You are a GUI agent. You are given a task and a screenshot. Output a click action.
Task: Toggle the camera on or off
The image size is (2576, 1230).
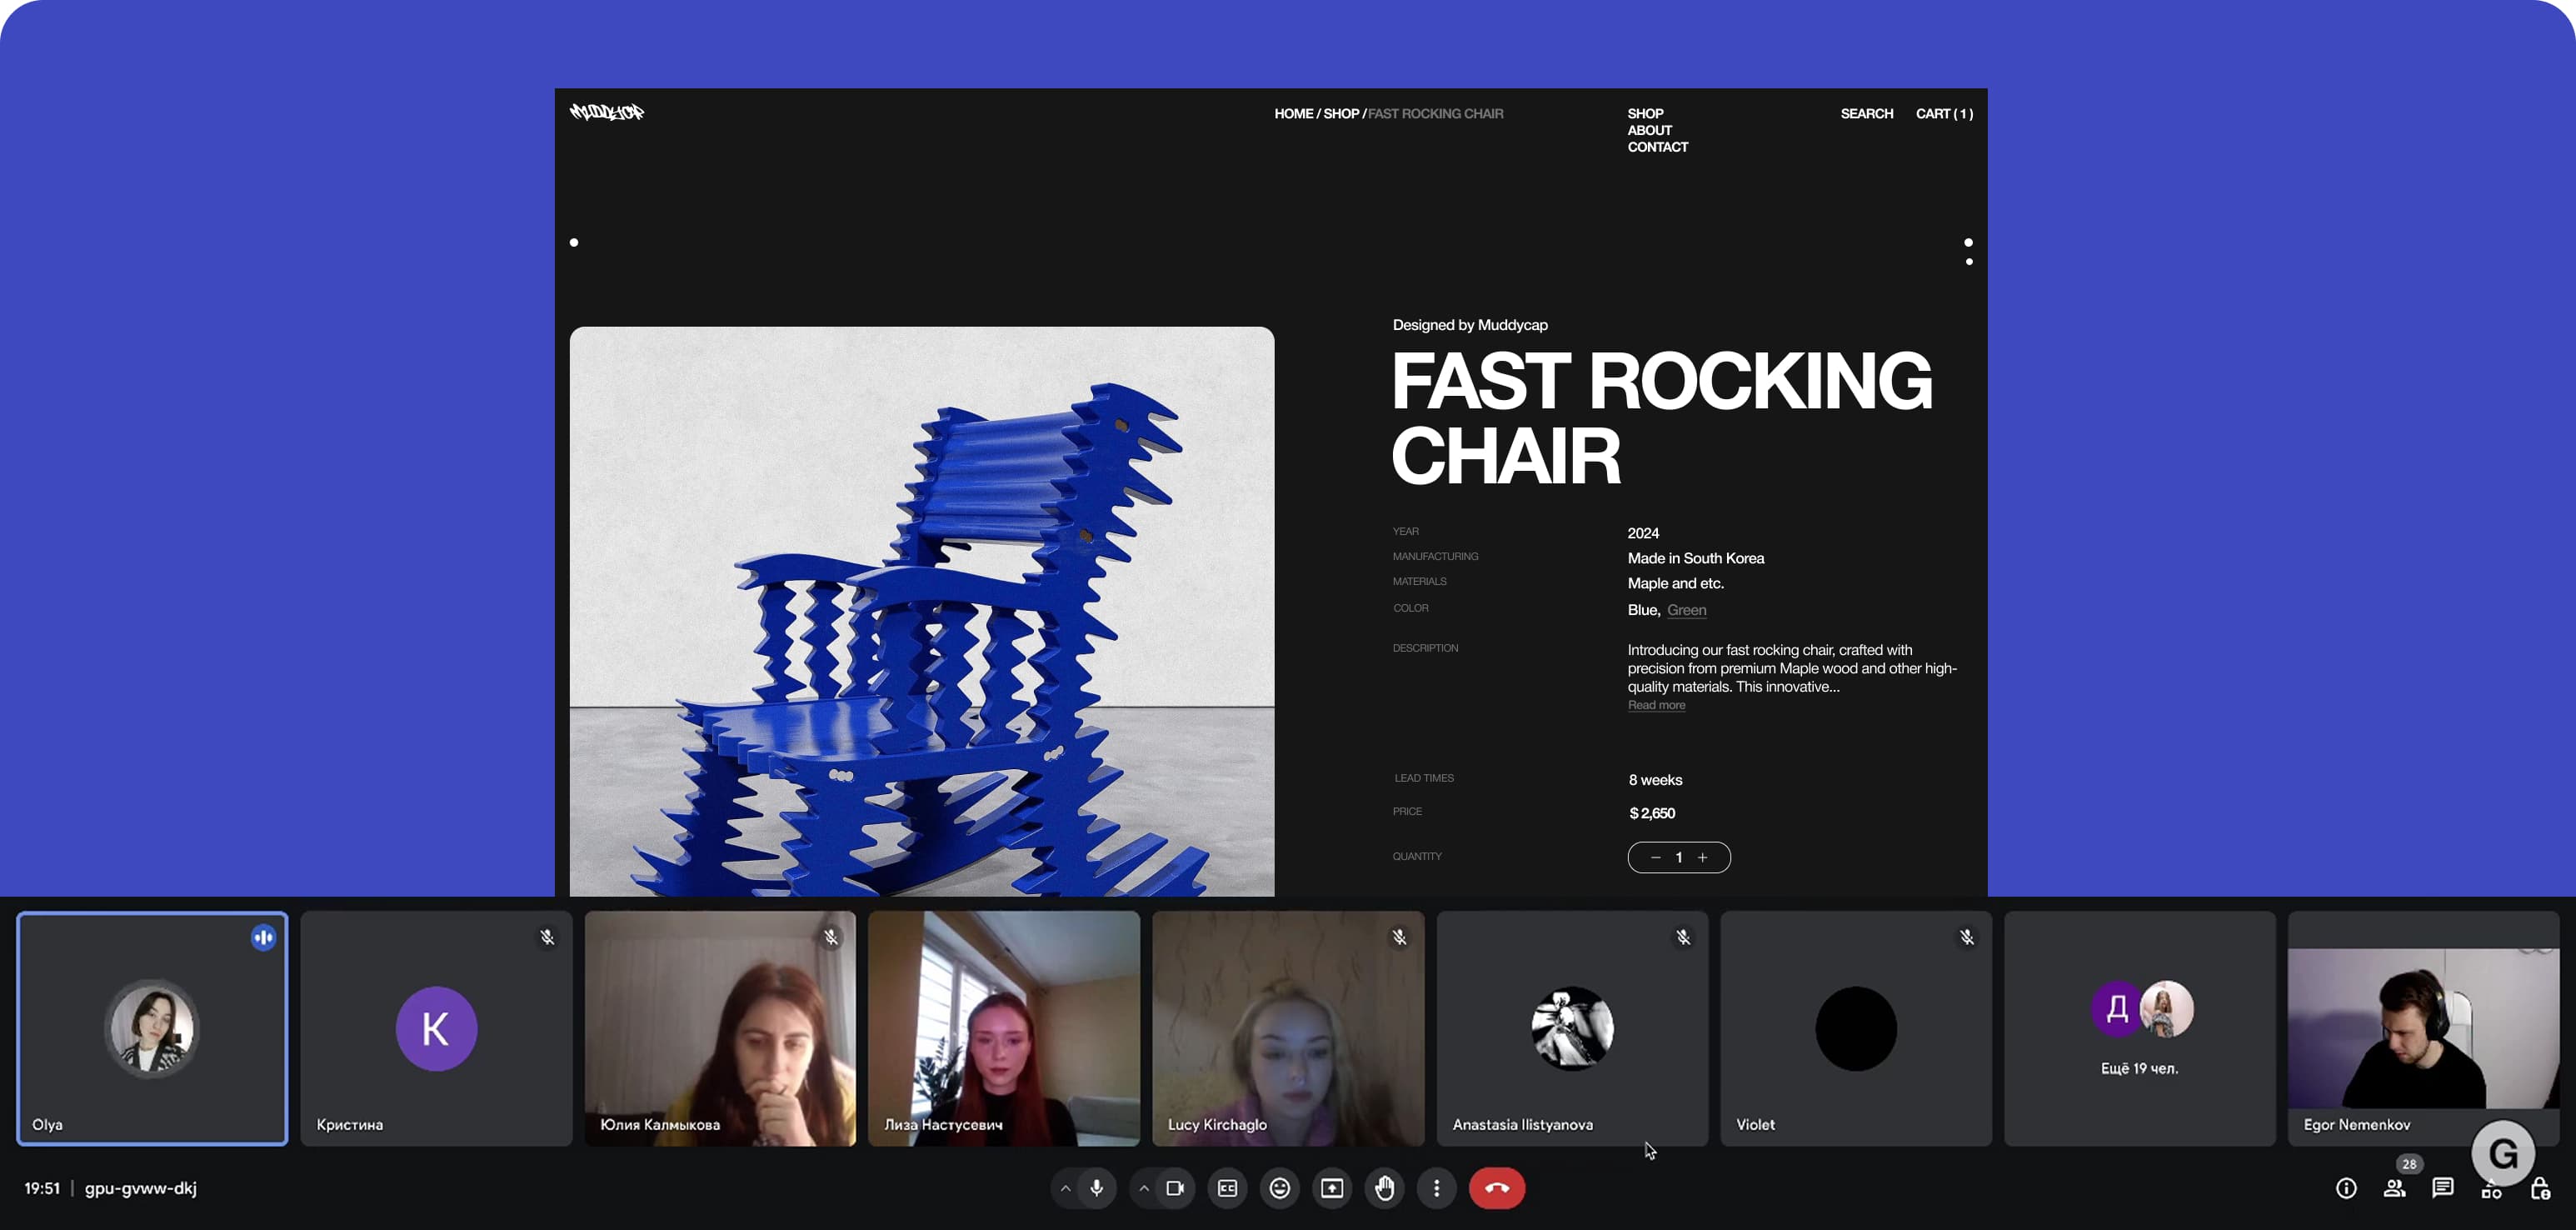(x=1175, y=1188)
